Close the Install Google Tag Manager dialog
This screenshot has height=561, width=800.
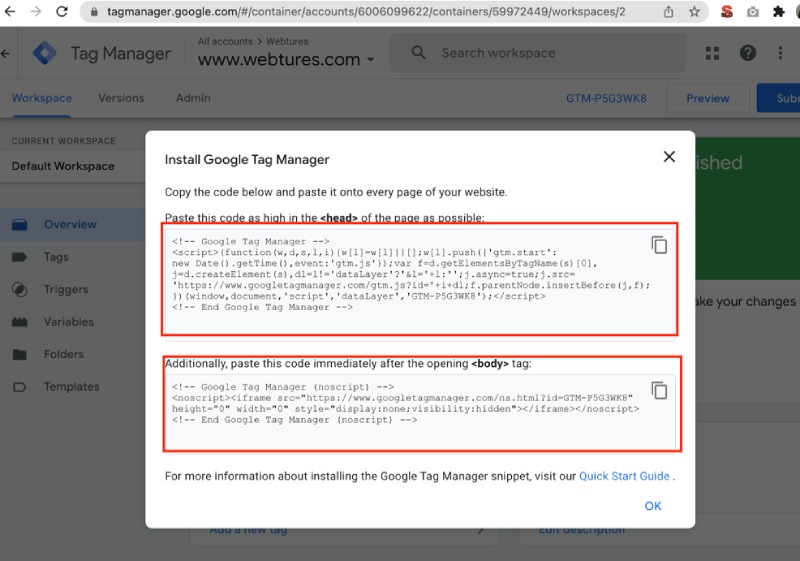point(669,157)
